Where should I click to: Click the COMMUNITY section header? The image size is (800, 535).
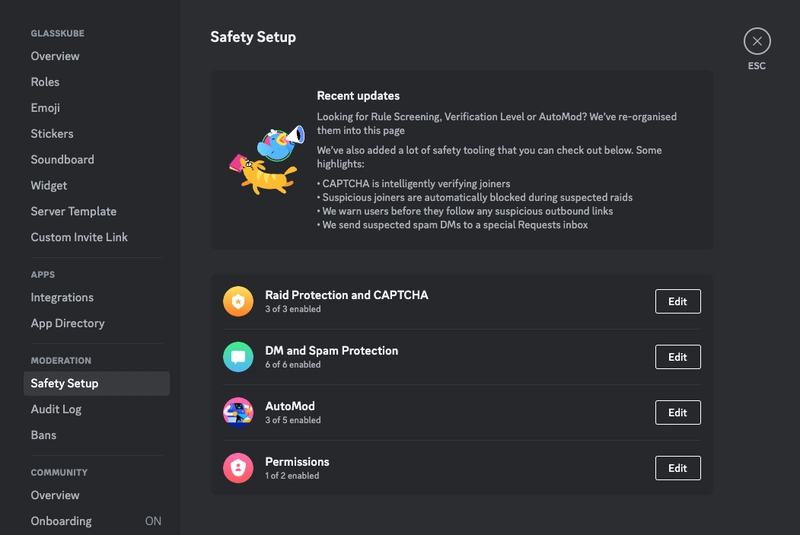[x=59, y=473]
